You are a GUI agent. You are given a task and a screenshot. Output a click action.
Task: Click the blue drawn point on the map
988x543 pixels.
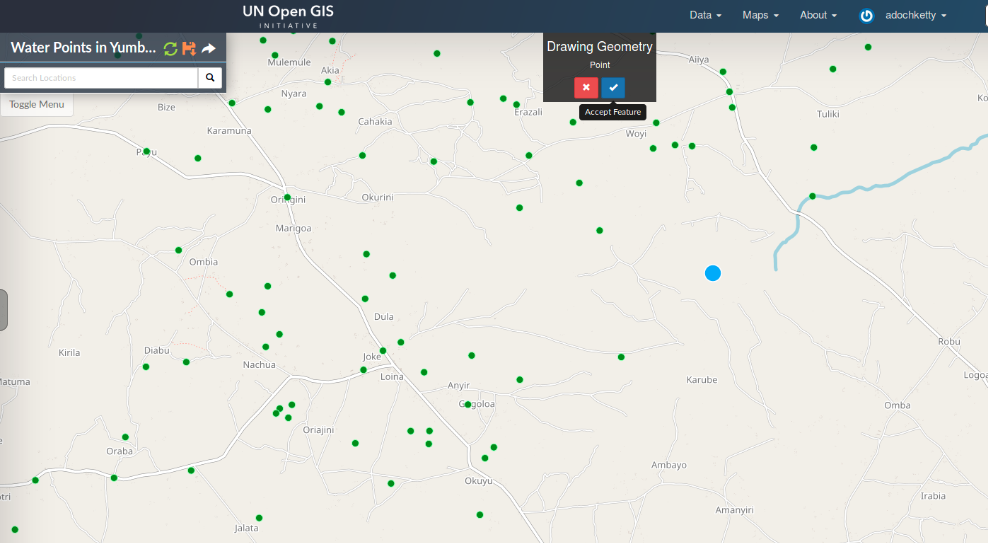[713, 273]
